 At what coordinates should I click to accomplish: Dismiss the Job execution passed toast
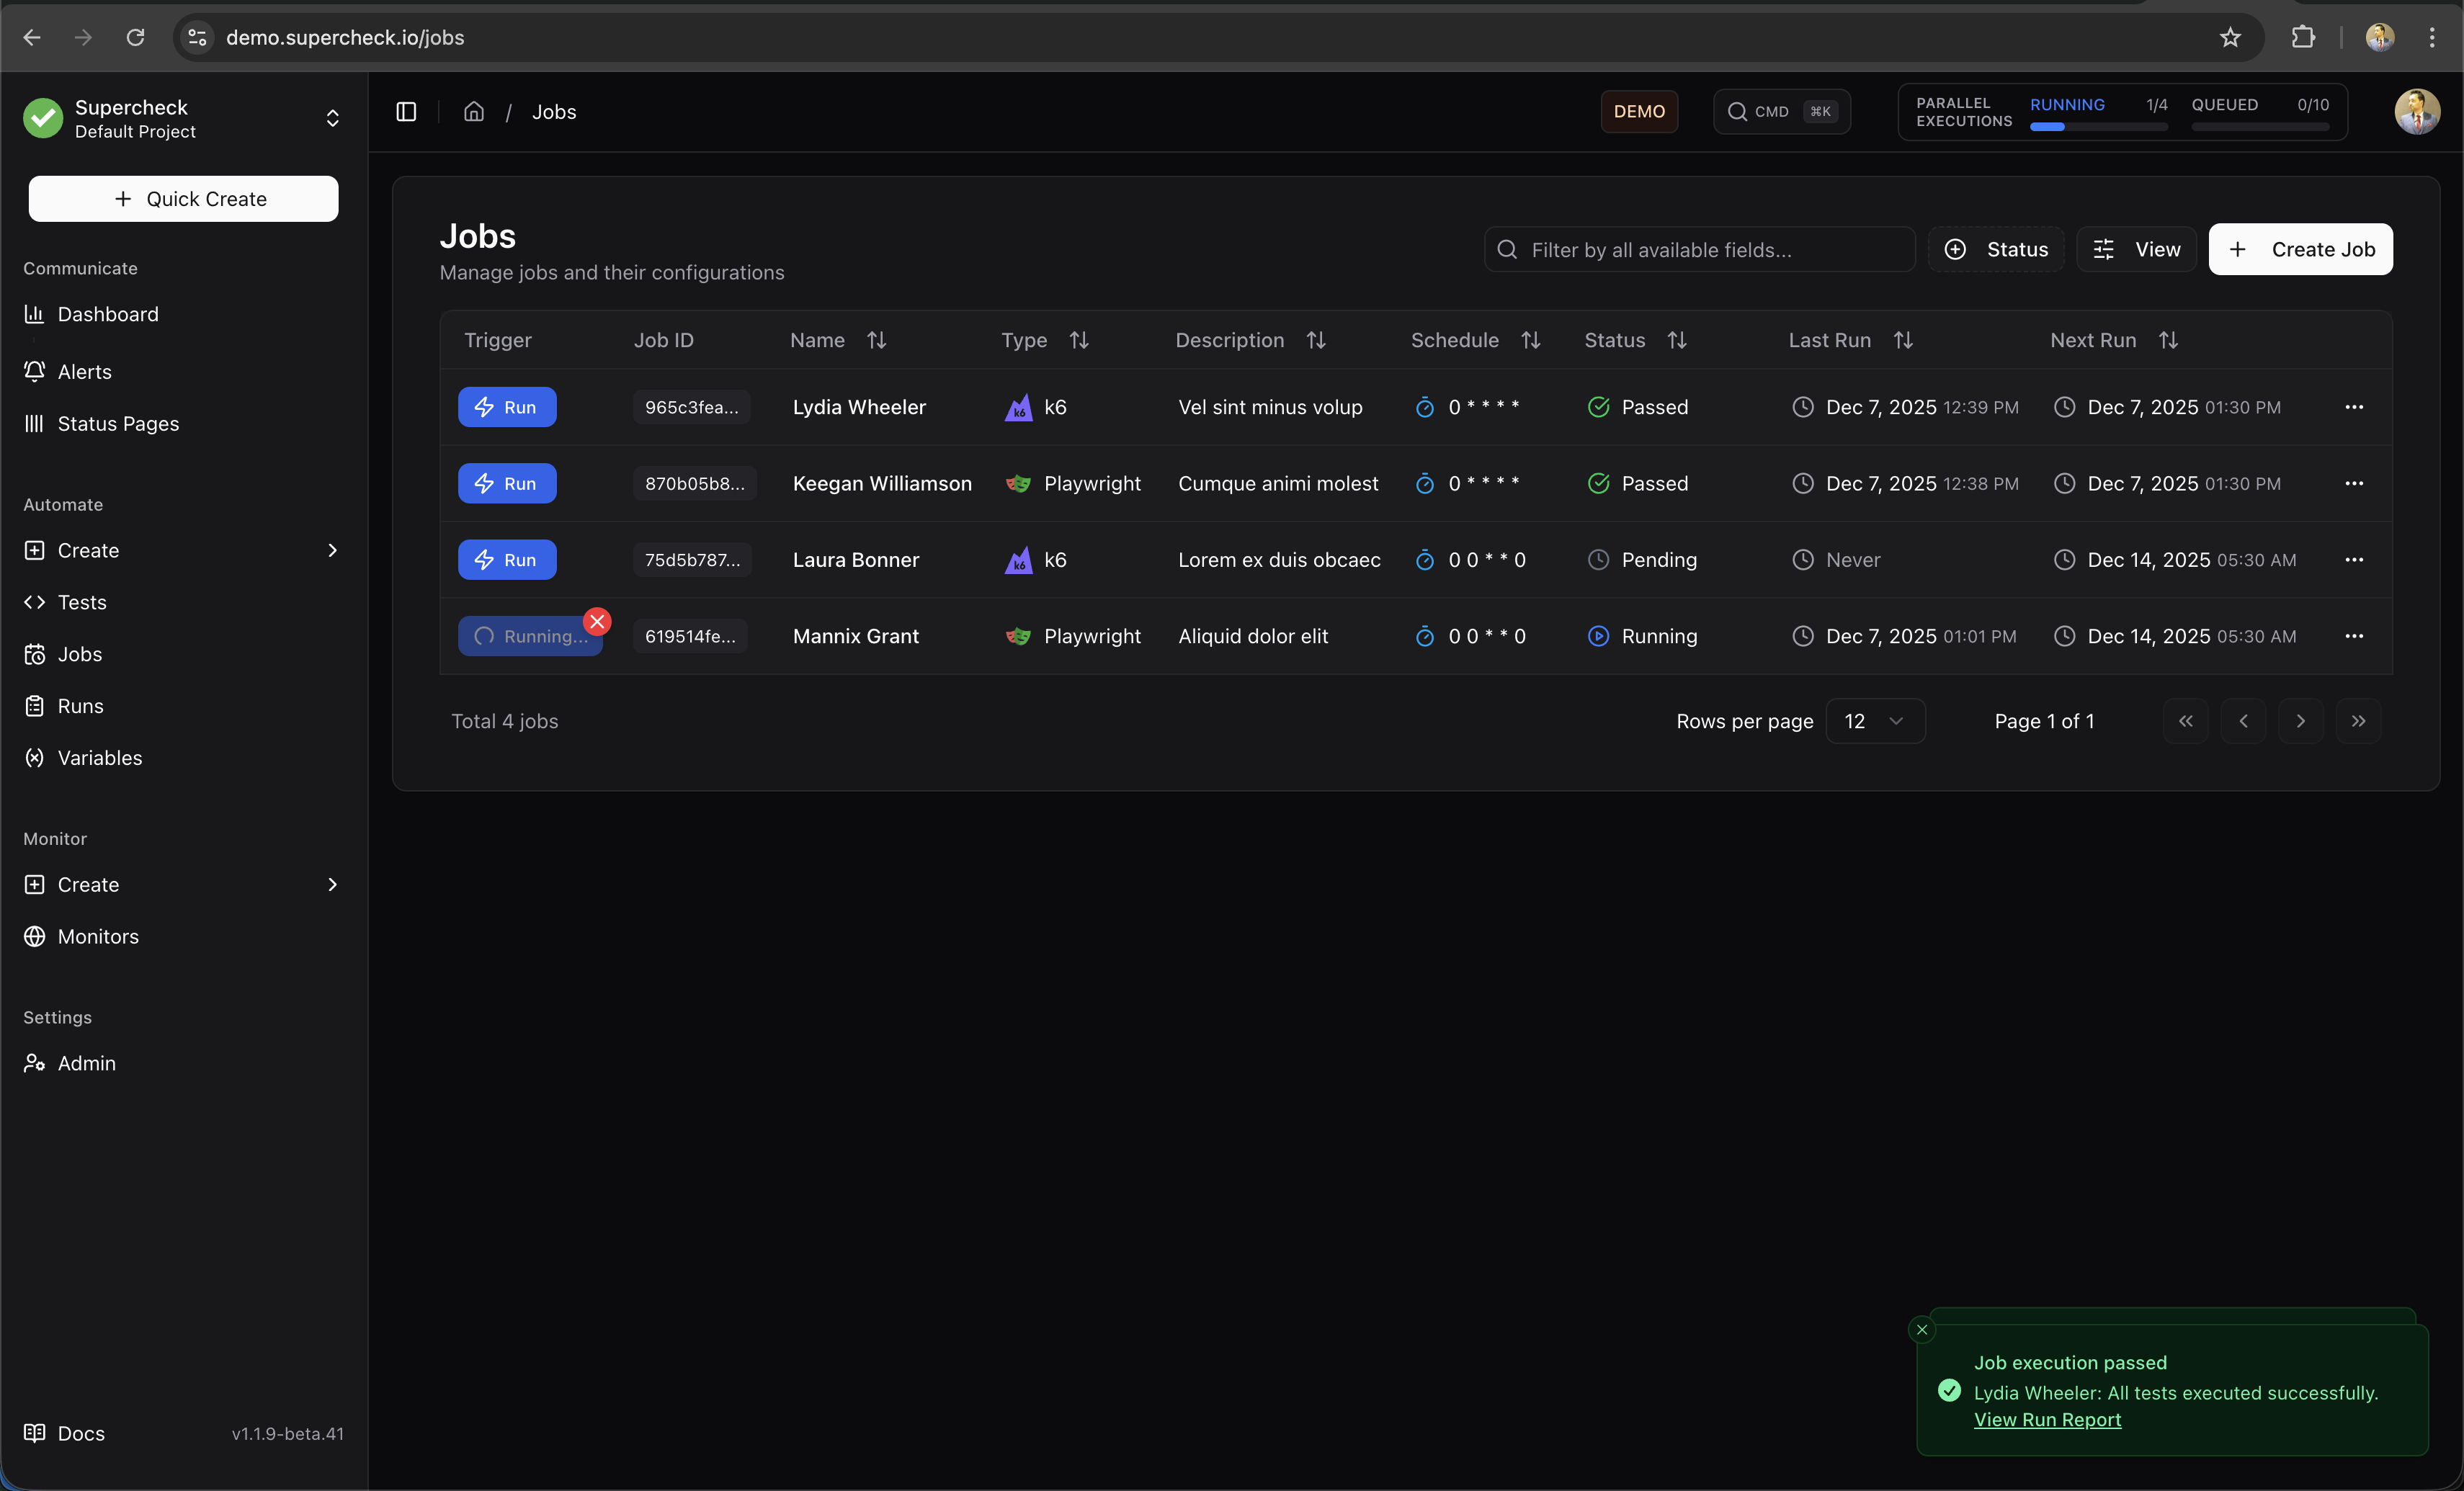click(x=1921, y=1330)
